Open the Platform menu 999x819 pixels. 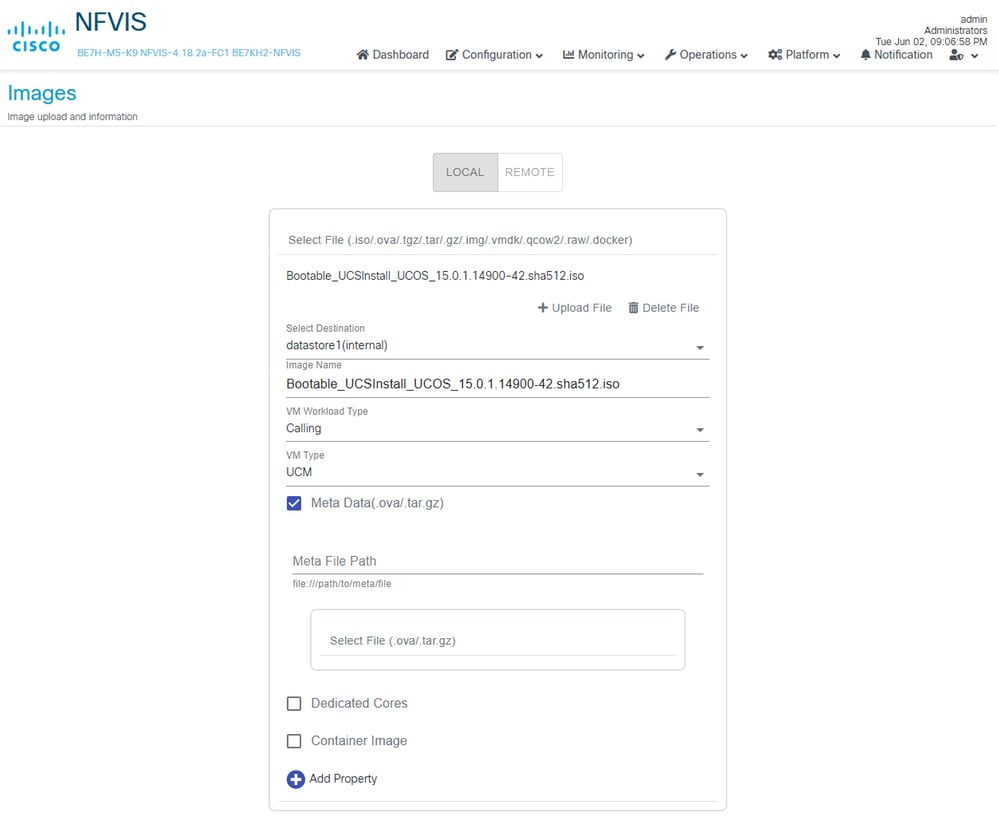[804, 55]
